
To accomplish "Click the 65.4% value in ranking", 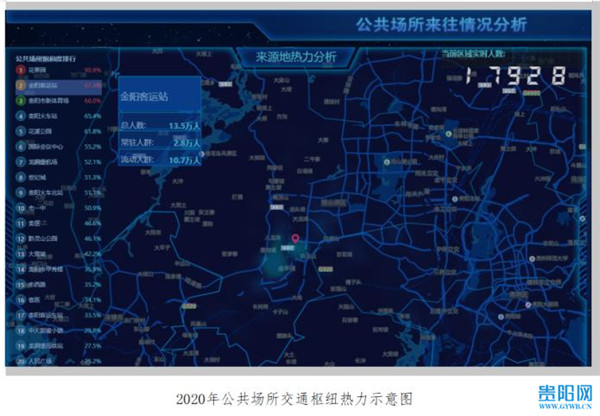I will (93, 116).
